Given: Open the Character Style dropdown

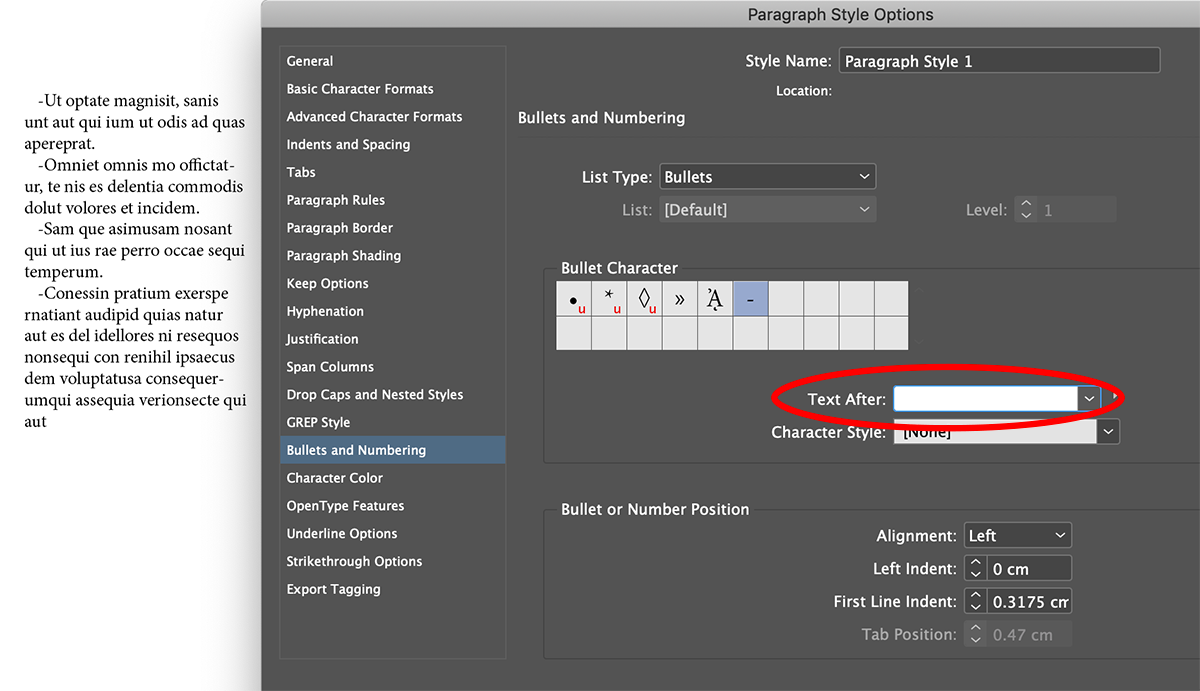Looking at the screenshot, I should (1107, 431).
